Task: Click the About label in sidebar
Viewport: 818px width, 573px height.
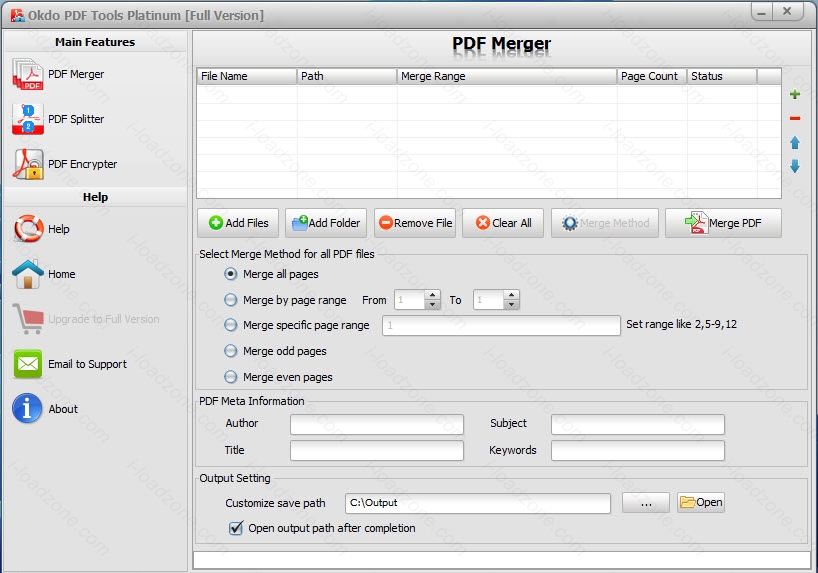Action: (63, 409)
